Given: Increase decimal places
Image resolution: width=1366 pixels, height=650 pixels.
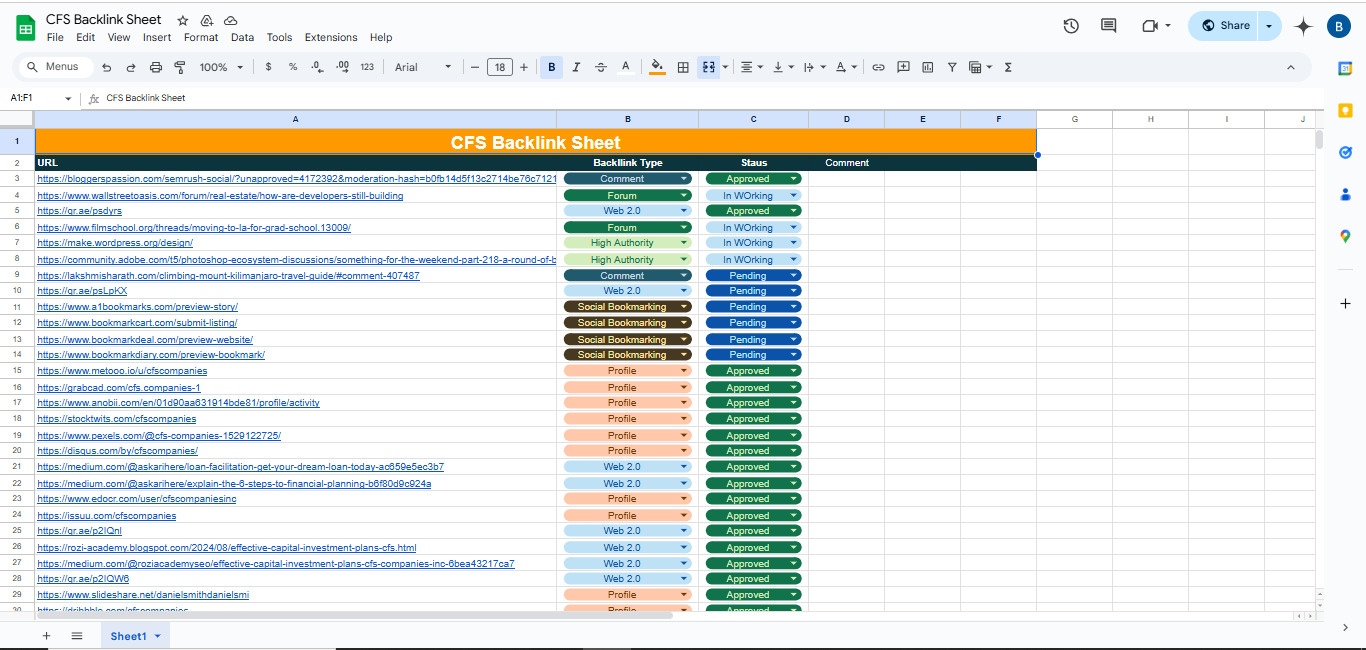Looking at the screenshot, I should (342, 67).
